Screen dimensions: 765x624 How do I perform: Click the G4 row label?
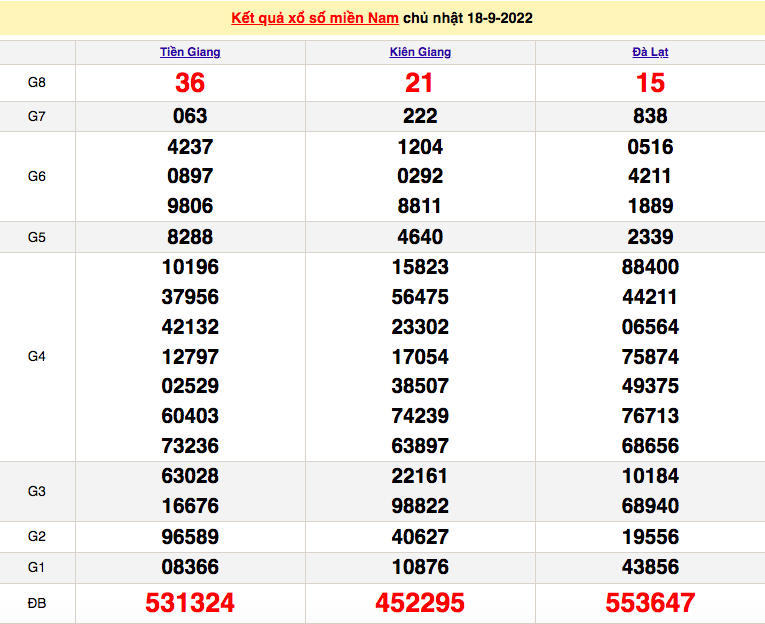(37, 356)
